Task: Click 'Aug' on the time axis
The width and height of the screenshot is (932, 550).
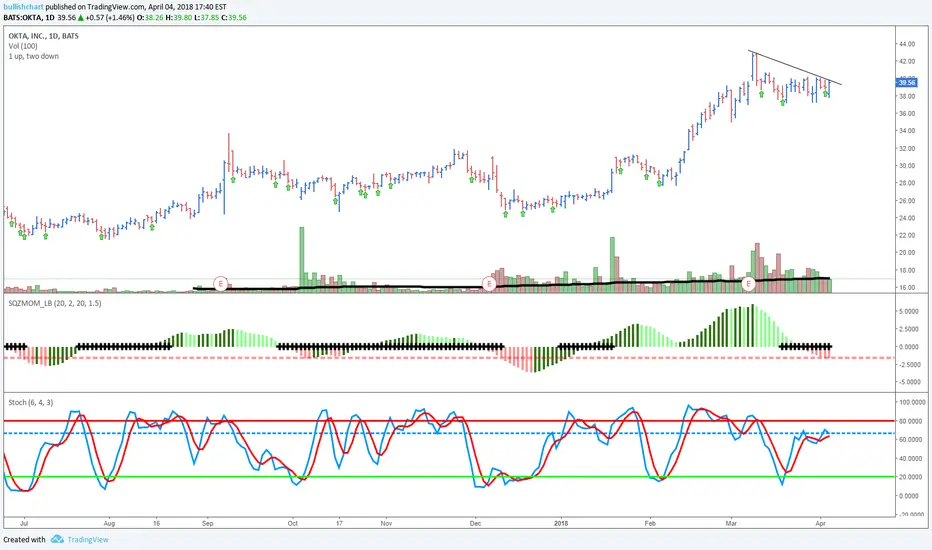Action: point(109,523)
